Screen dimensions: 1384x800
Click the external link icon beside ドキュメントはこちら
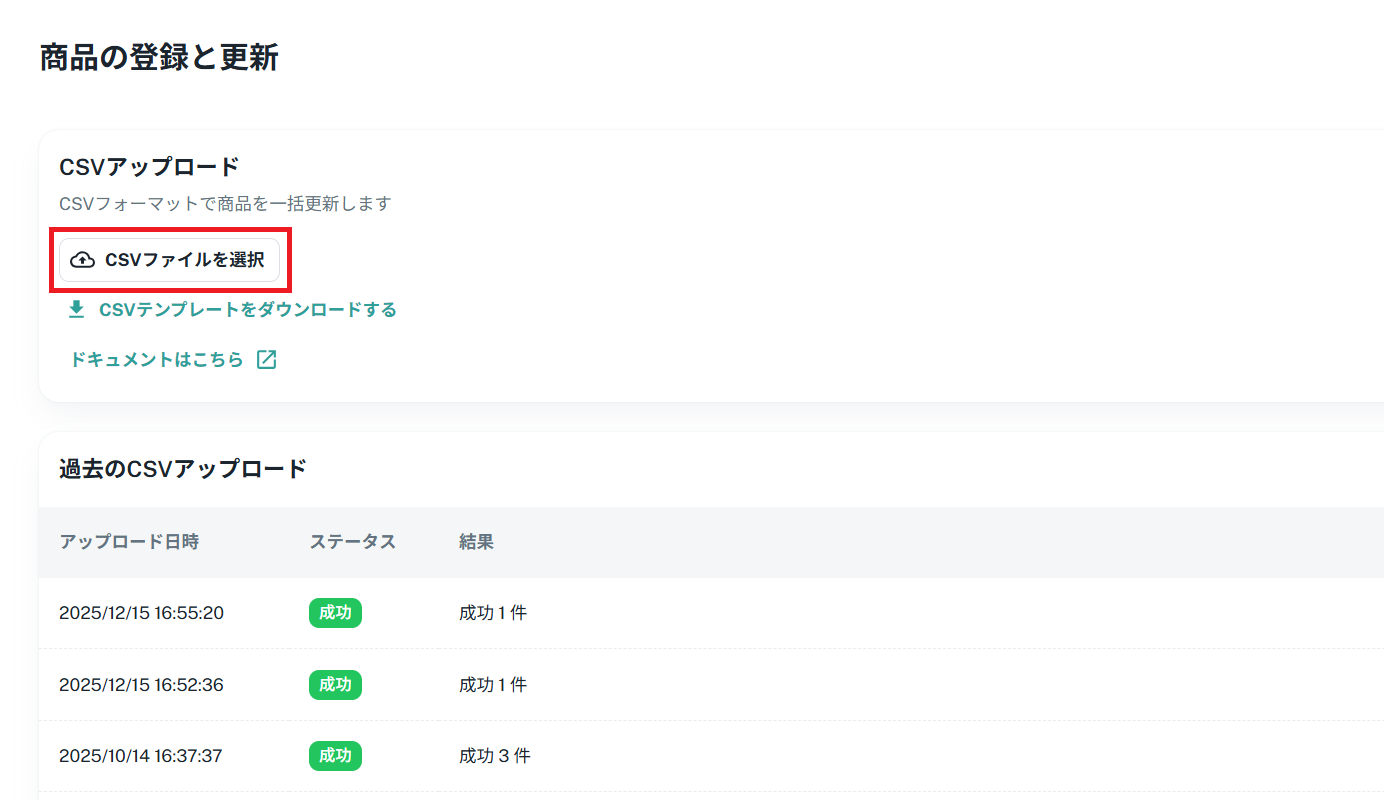tap(266, 360)
